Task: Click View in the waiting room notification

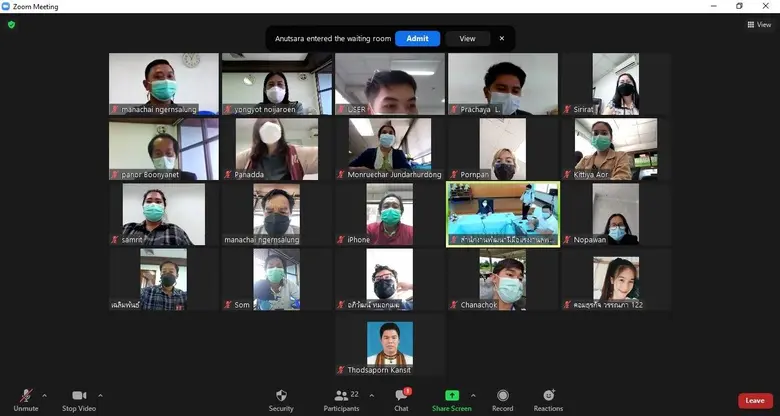Action: pyautogui.click(x=467, y=38)
